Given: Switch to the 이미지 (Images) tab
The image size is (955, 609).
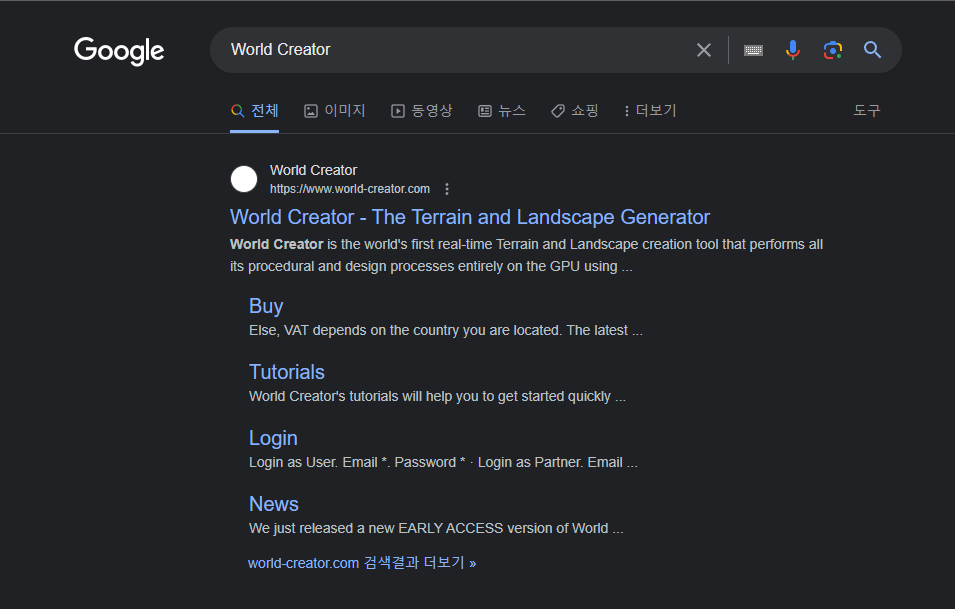Looking at the screenshot, I should pyautogui.click(x=334, y=111).
